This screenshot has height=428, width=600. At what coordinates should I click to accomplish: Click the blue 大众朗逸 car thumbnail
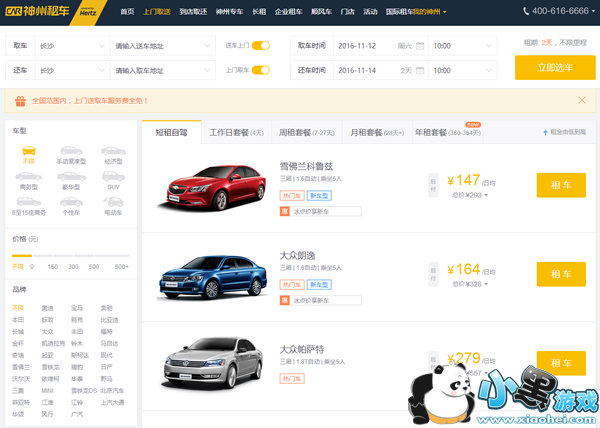coord(213,277)
